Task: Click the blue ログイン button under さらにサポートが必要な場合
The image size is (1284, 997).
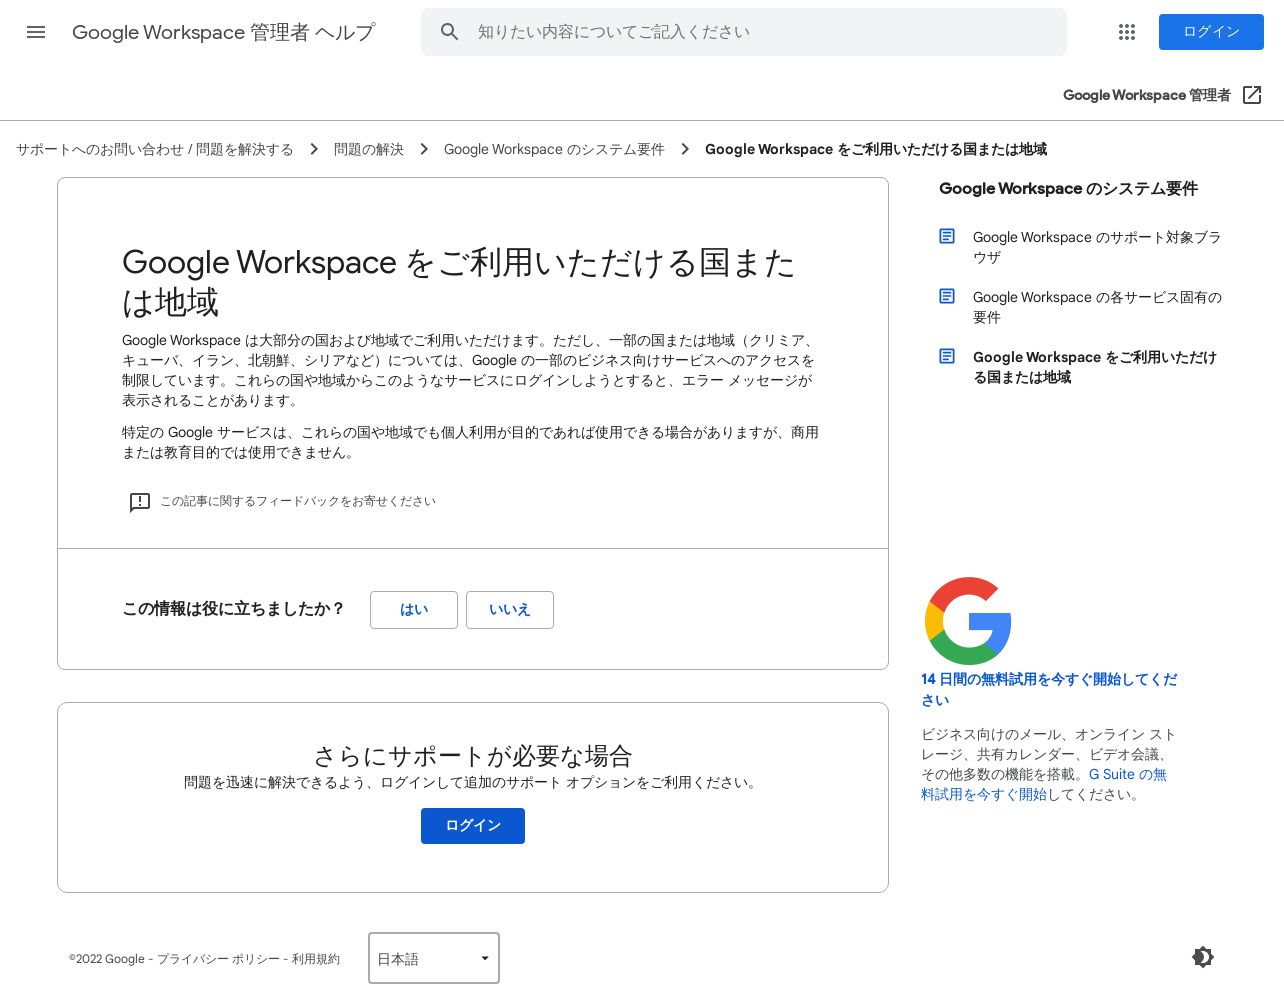Action: click(x=473, y=826)
